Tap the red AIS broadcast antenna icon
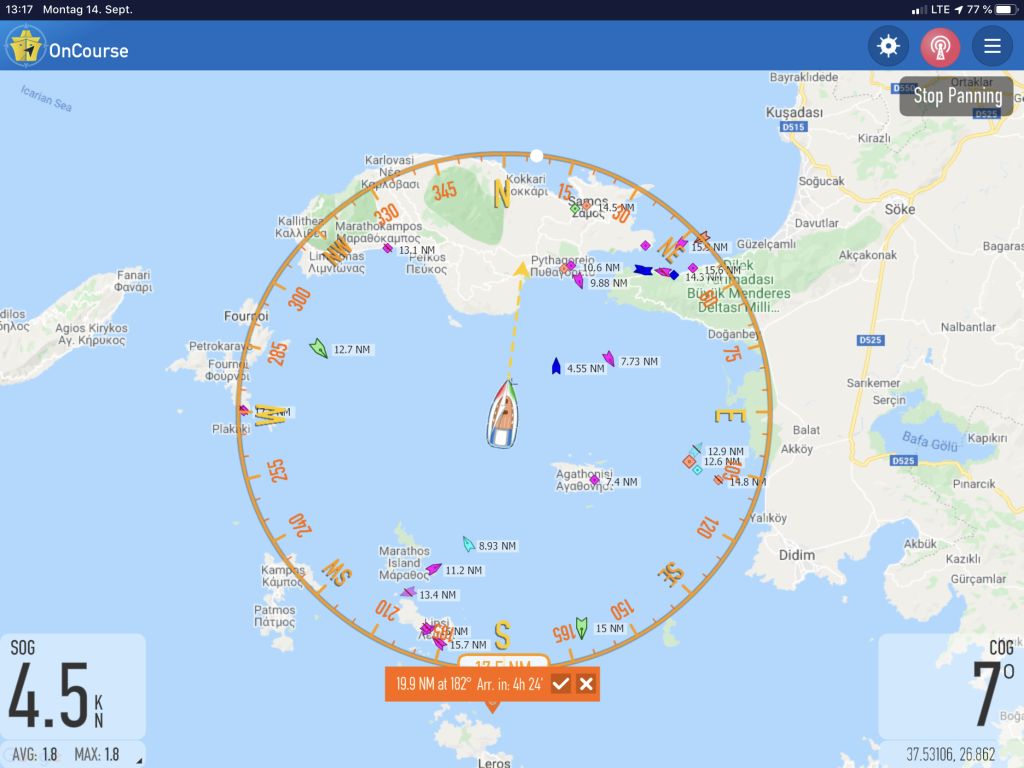Image resolution: width=1024 pixels, height=768 pixels. coord(940,46)
